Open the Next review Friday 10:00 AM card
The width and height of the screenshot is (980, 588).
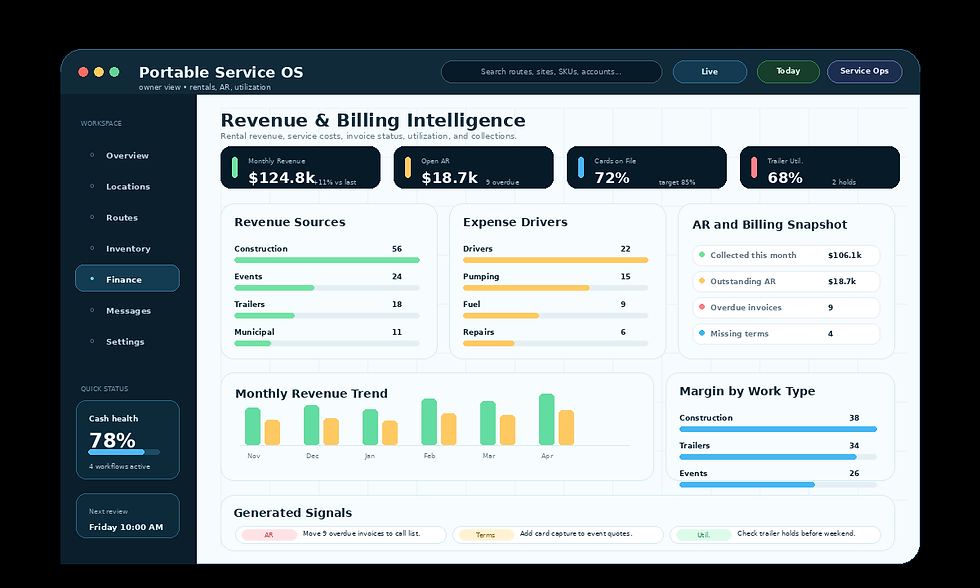[128, 516]
